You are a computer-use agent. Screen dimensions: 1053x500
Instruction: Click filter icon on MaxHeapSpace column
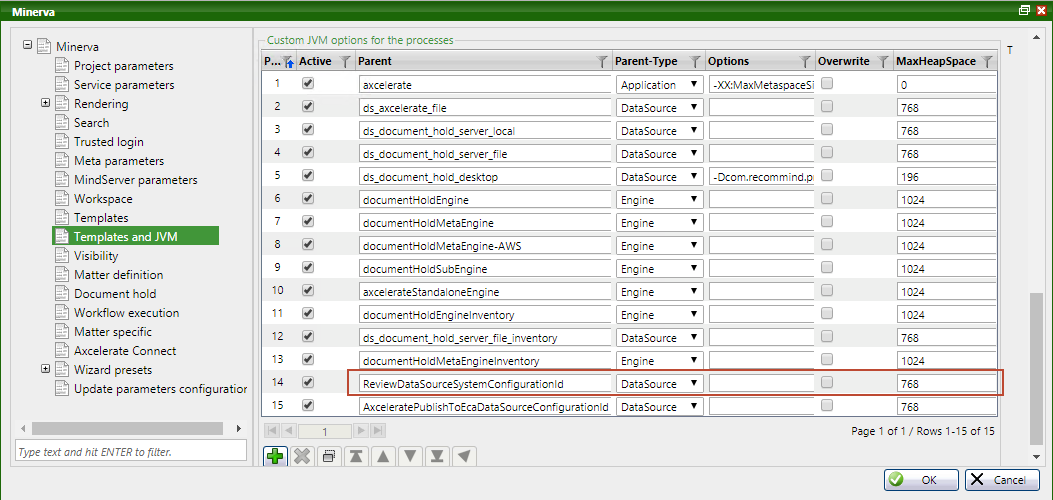point(988,62)
